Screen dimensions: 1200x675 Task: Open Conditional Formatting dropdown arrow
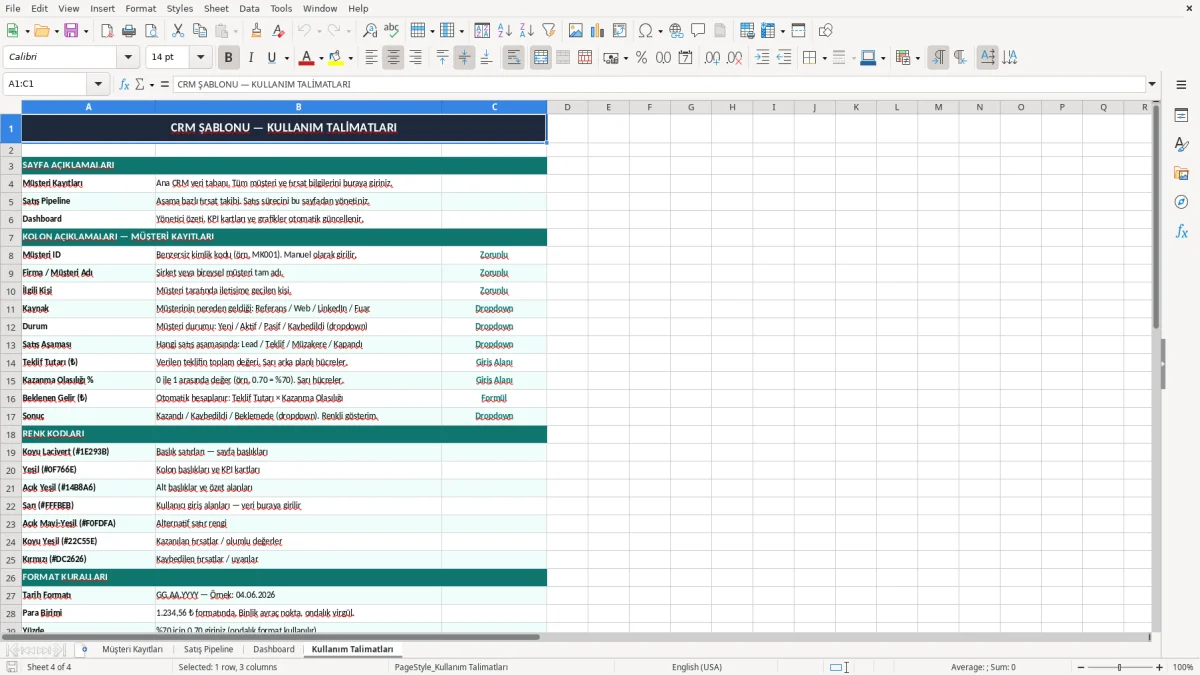pos(917,59)
